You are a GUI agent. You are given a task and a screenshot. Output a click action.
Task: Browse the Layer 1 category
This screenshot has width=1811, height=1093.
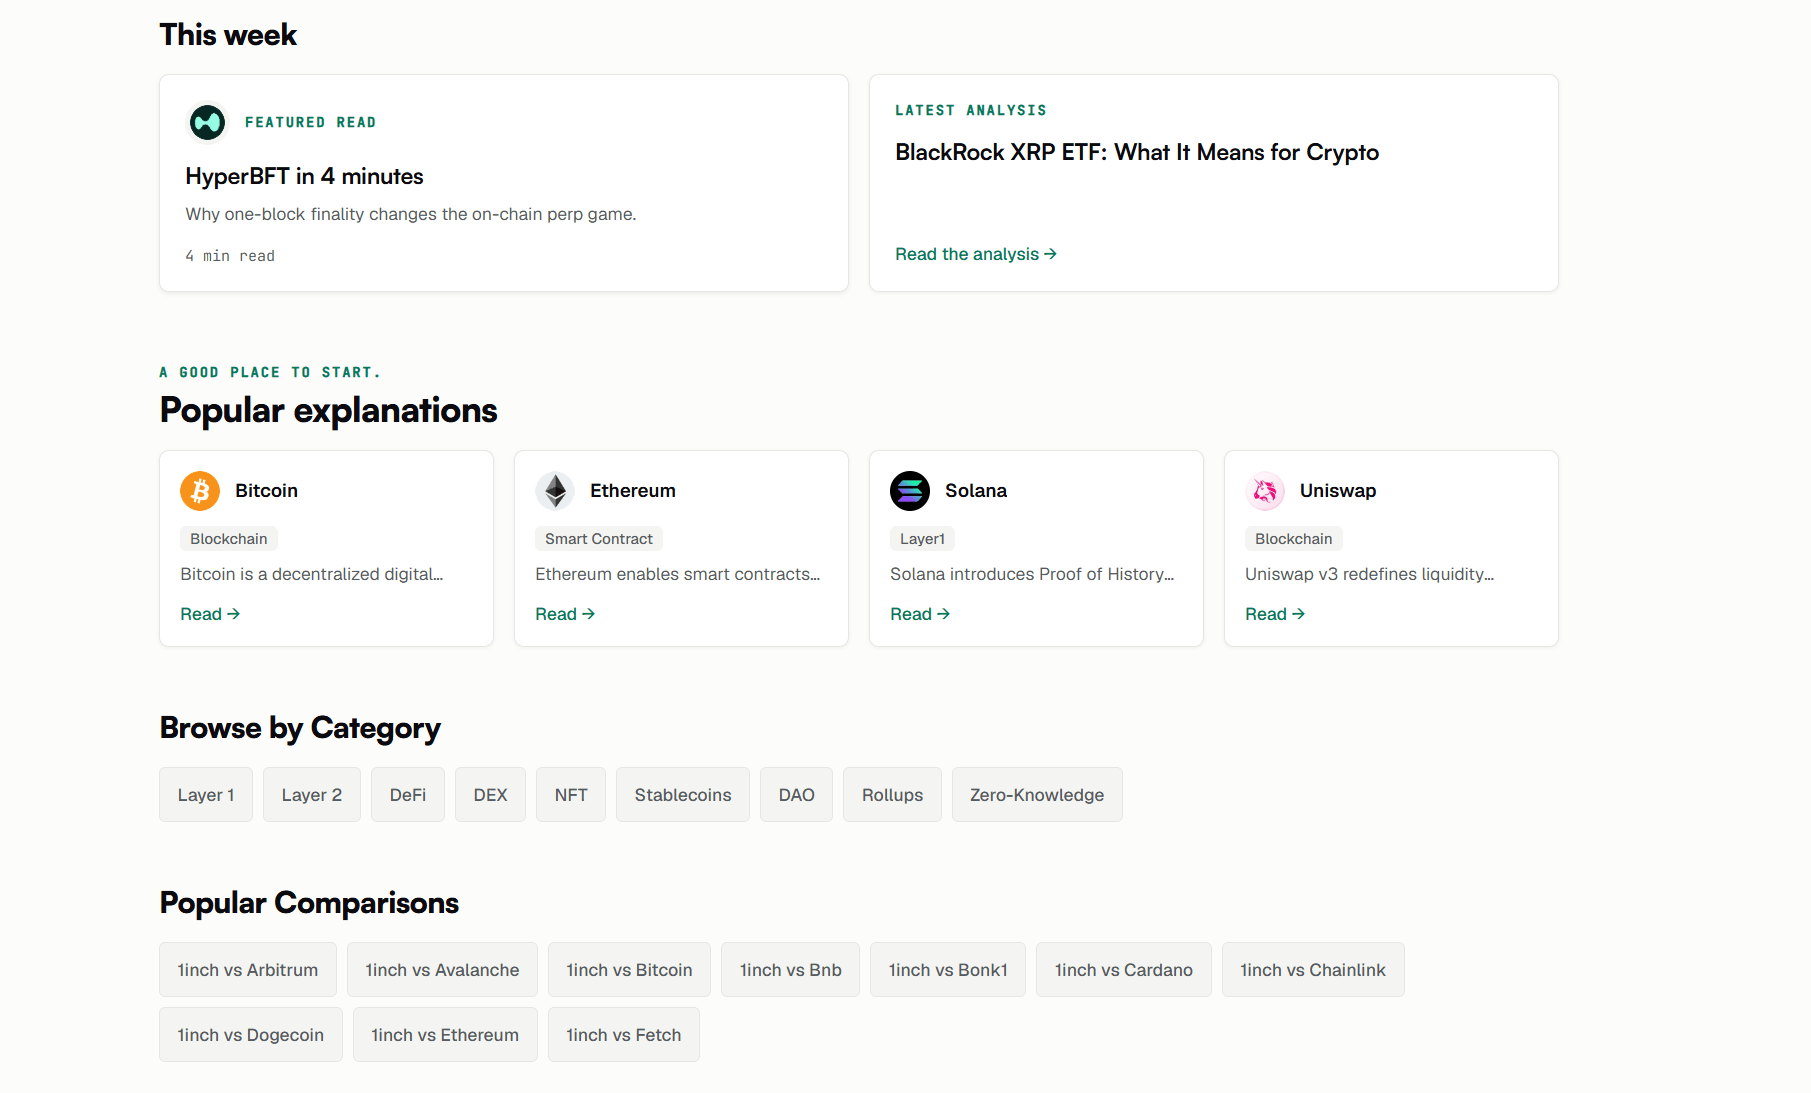point(206,795)
